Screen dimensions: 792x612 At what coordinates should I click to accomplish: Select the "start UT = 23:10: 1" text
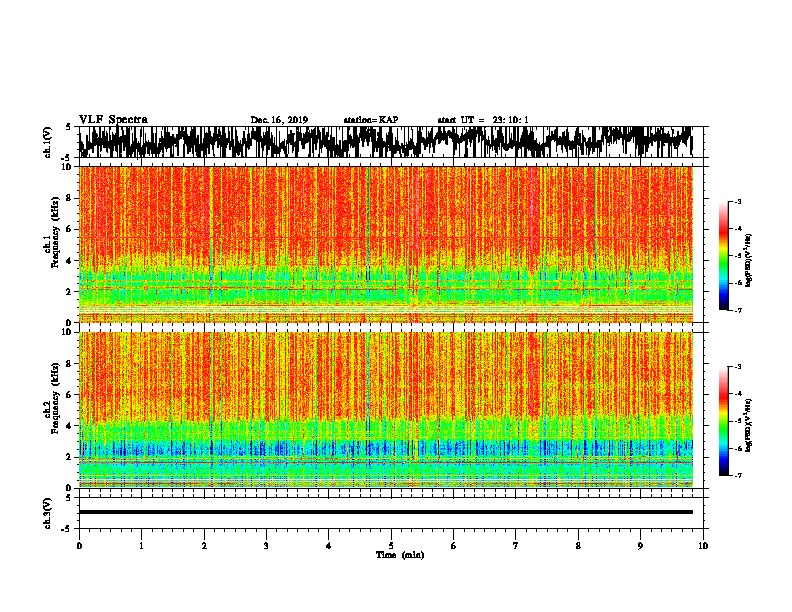coord(483,120)
